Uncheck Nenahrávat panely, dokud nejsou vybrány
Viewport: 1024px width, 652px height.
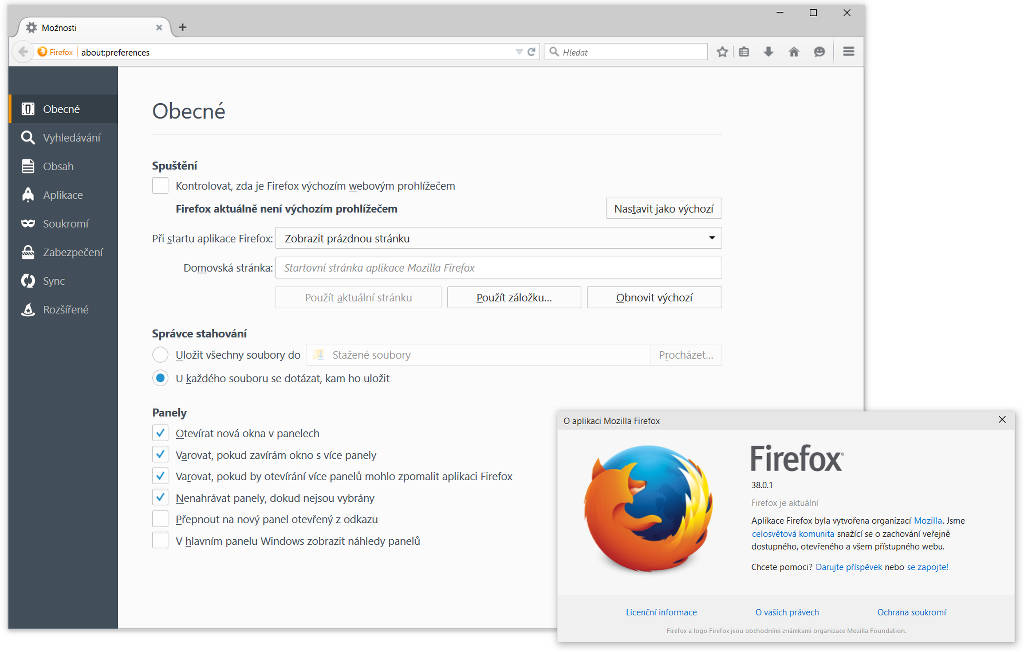point(161,498)
